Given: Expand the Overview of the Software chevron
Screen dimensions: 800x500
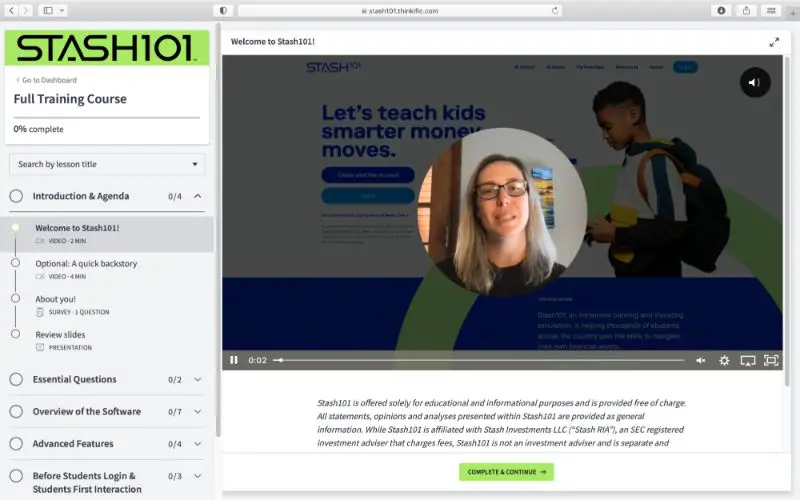Looking at the screenshot, I should [x=197, y=412].
